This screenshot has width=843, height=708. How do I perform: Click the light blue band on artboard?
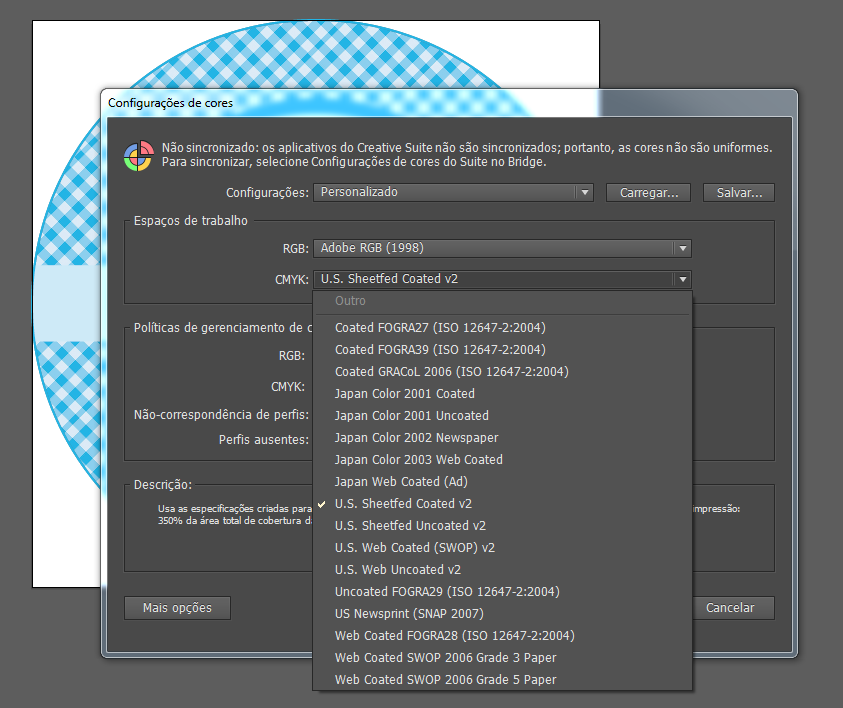click(67, 303)
